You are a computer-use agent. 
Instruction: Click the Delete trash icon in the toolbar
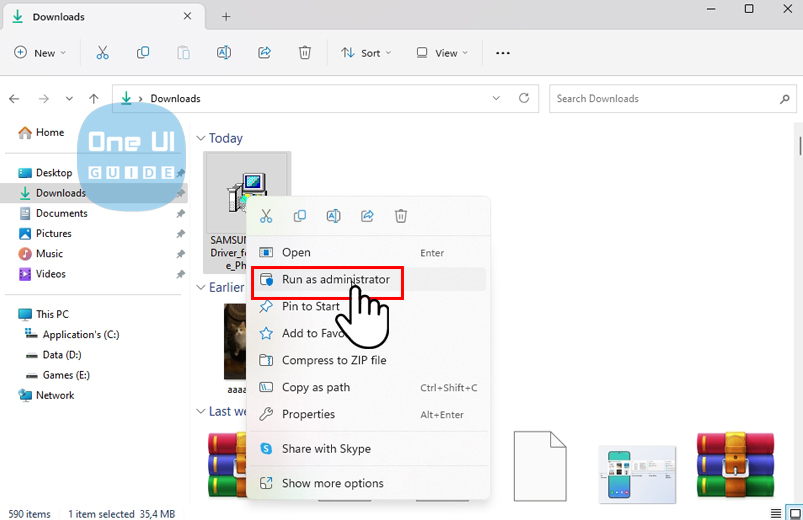click(x=305, y=53)
